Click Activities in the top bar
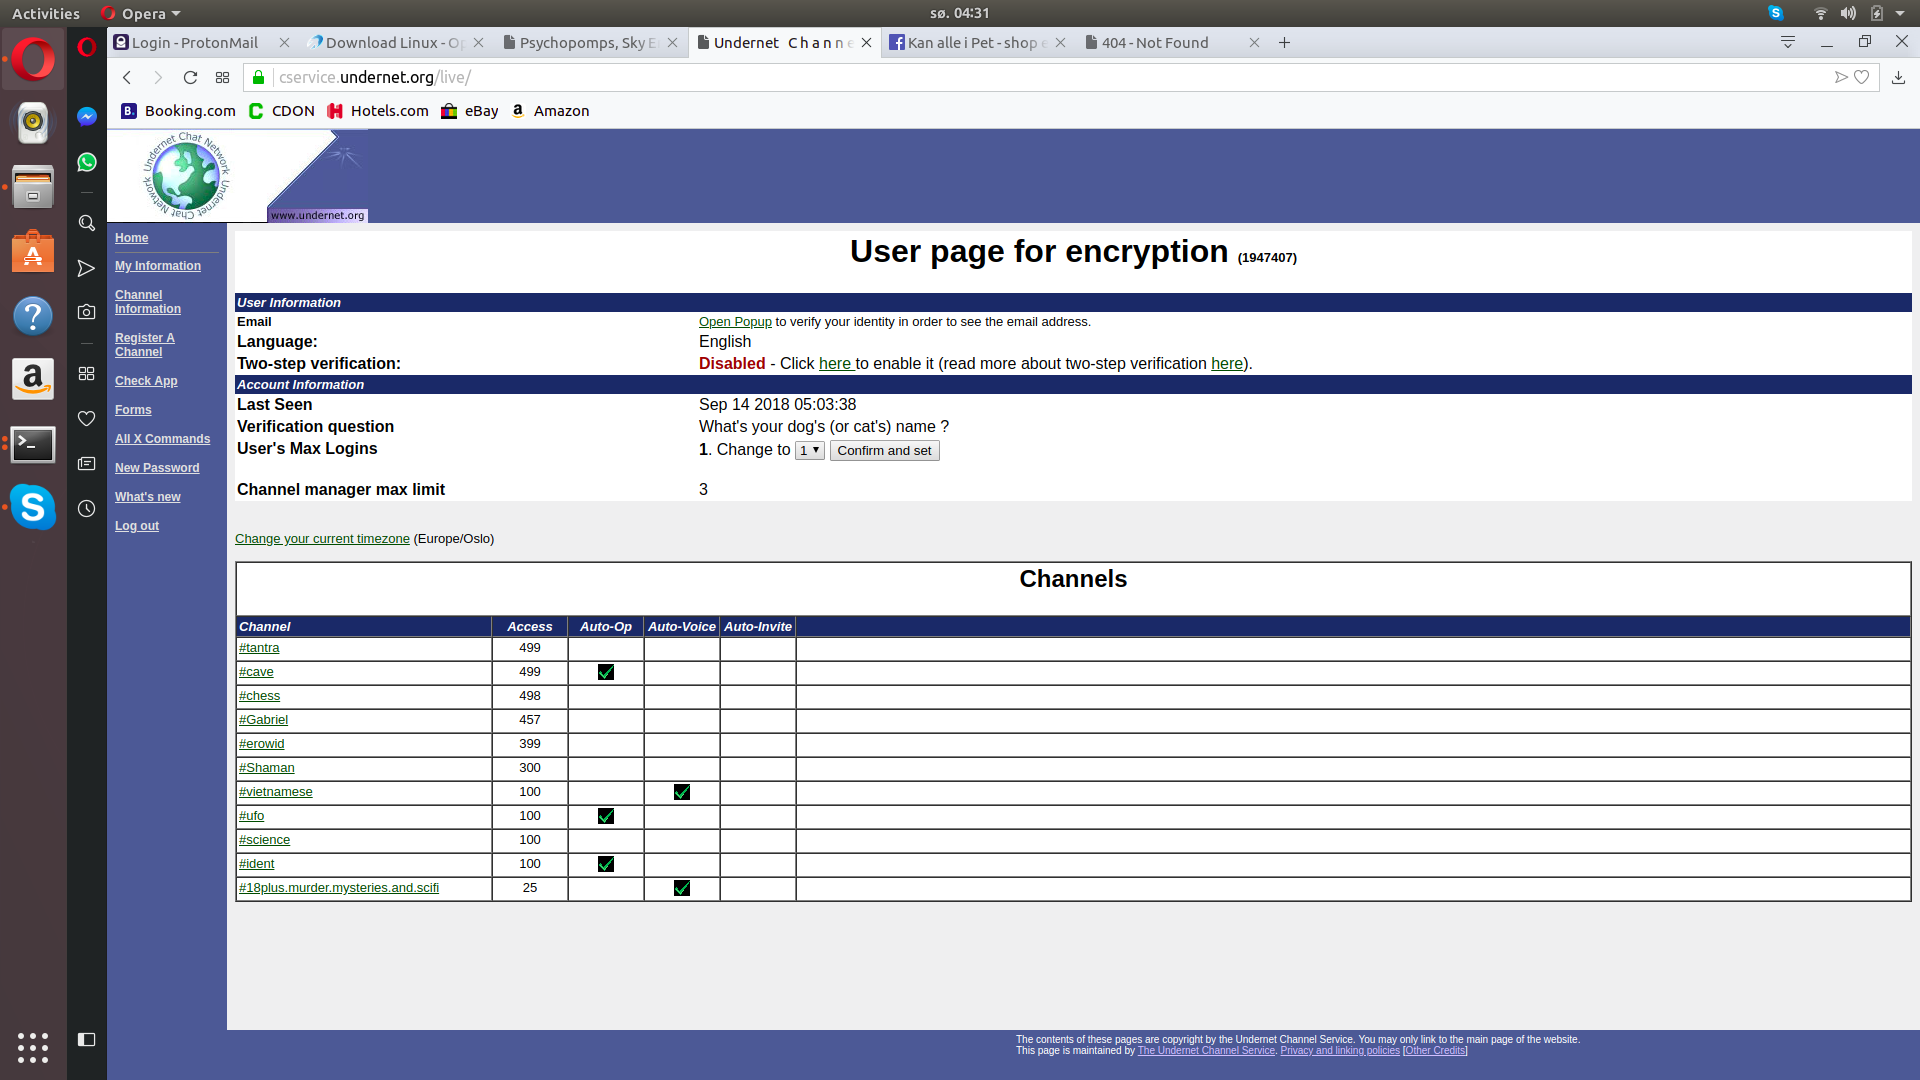Viewport: 1920px width, 1080px height. click(46, 13)
